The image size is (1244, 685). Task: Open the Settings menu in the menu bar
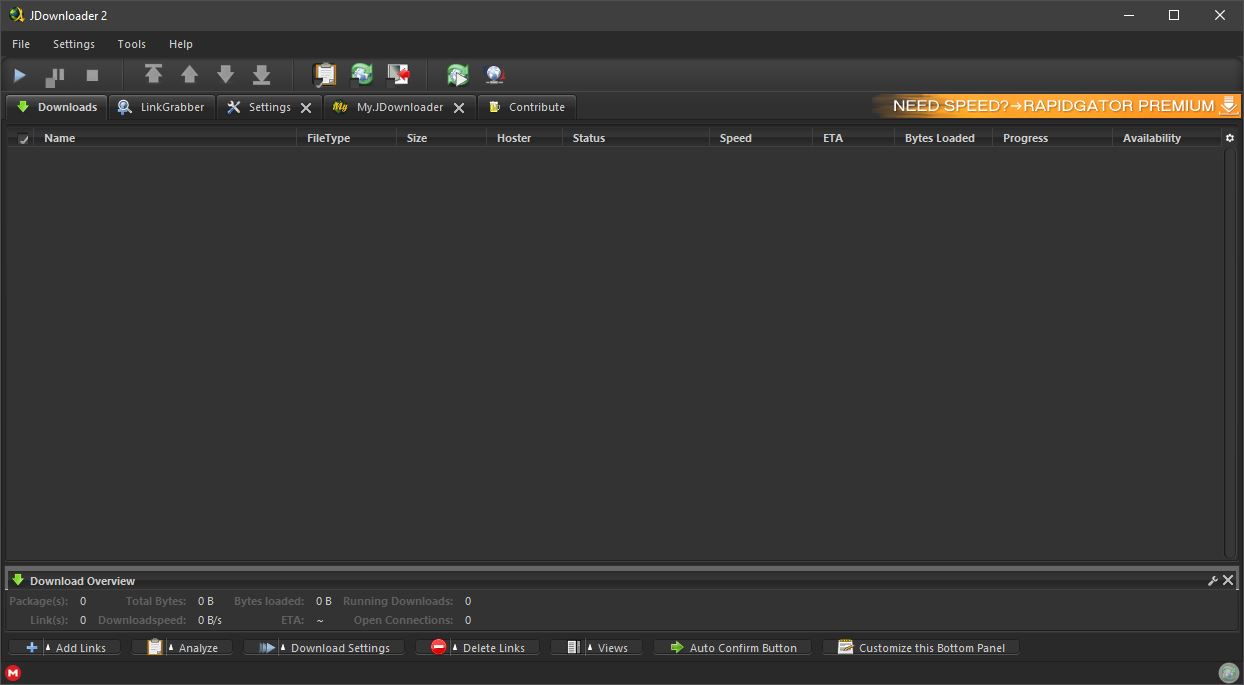point(74,44)
